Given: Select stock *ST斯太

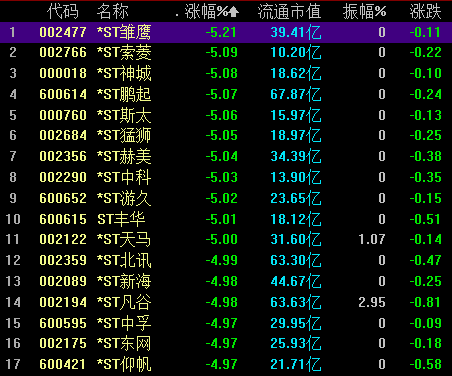Looking at the screenshot, I should click(x=124, y=115).
